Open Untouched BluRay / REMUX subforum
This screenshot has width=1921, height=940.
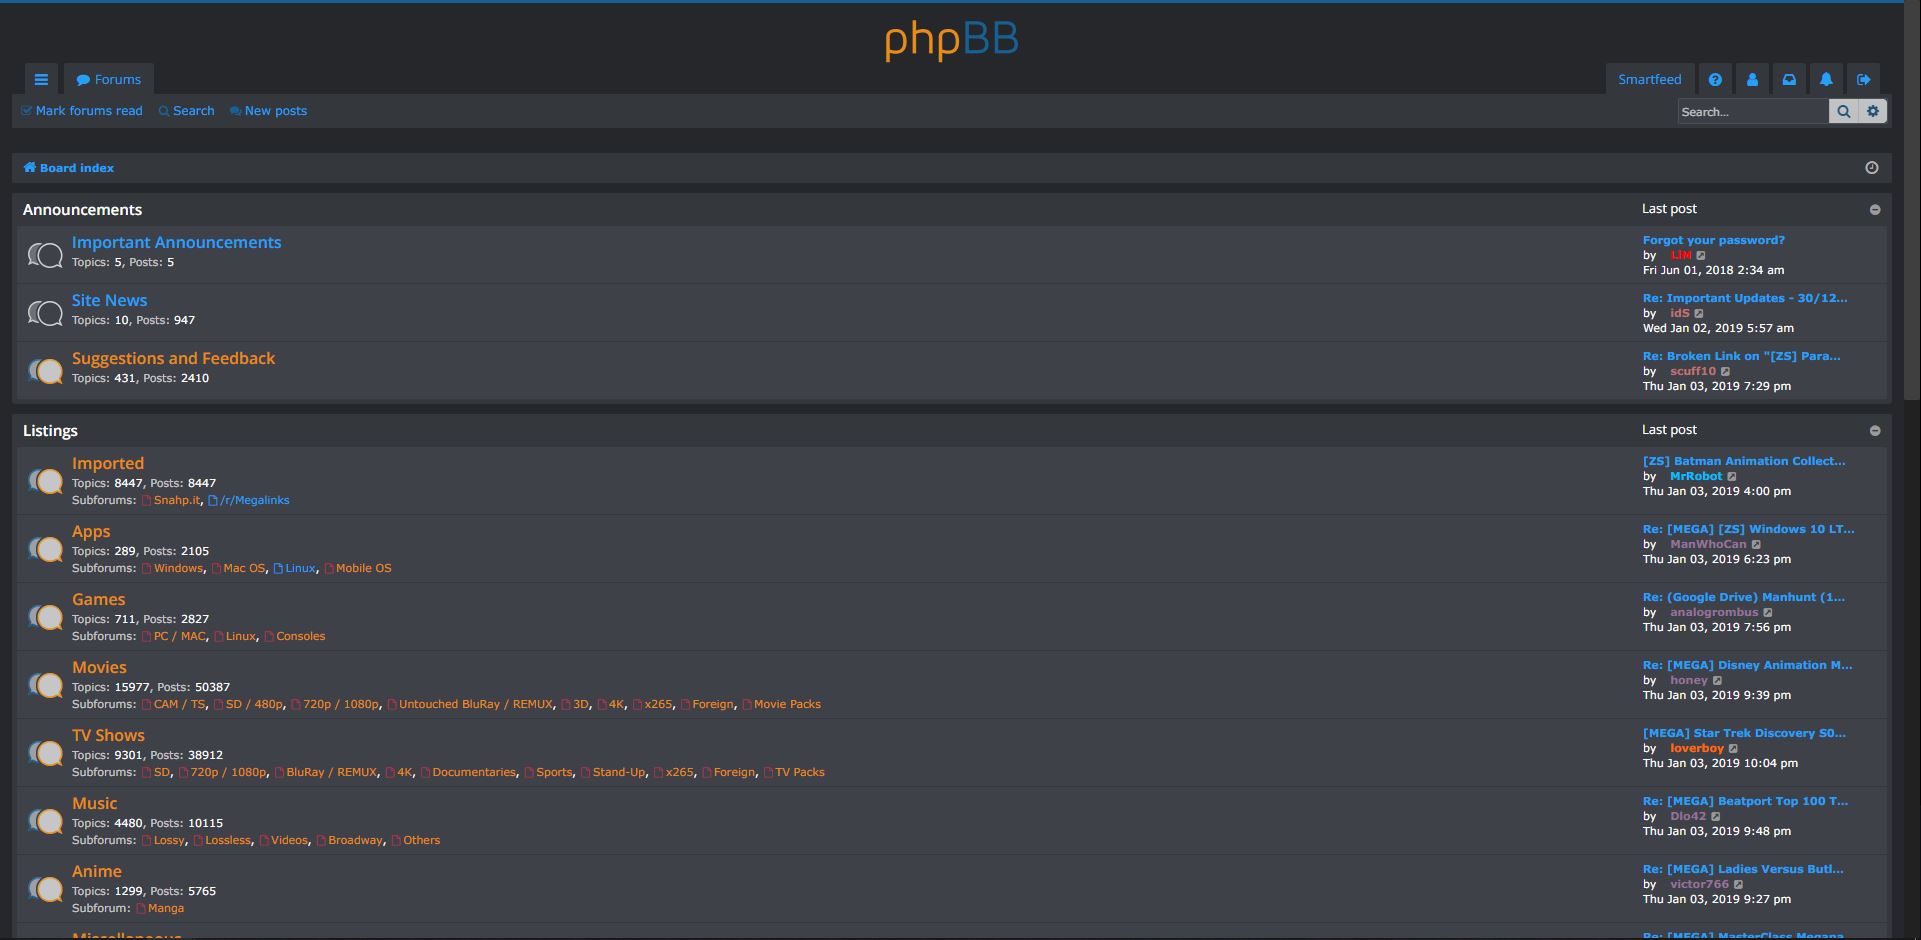(470, 704)
